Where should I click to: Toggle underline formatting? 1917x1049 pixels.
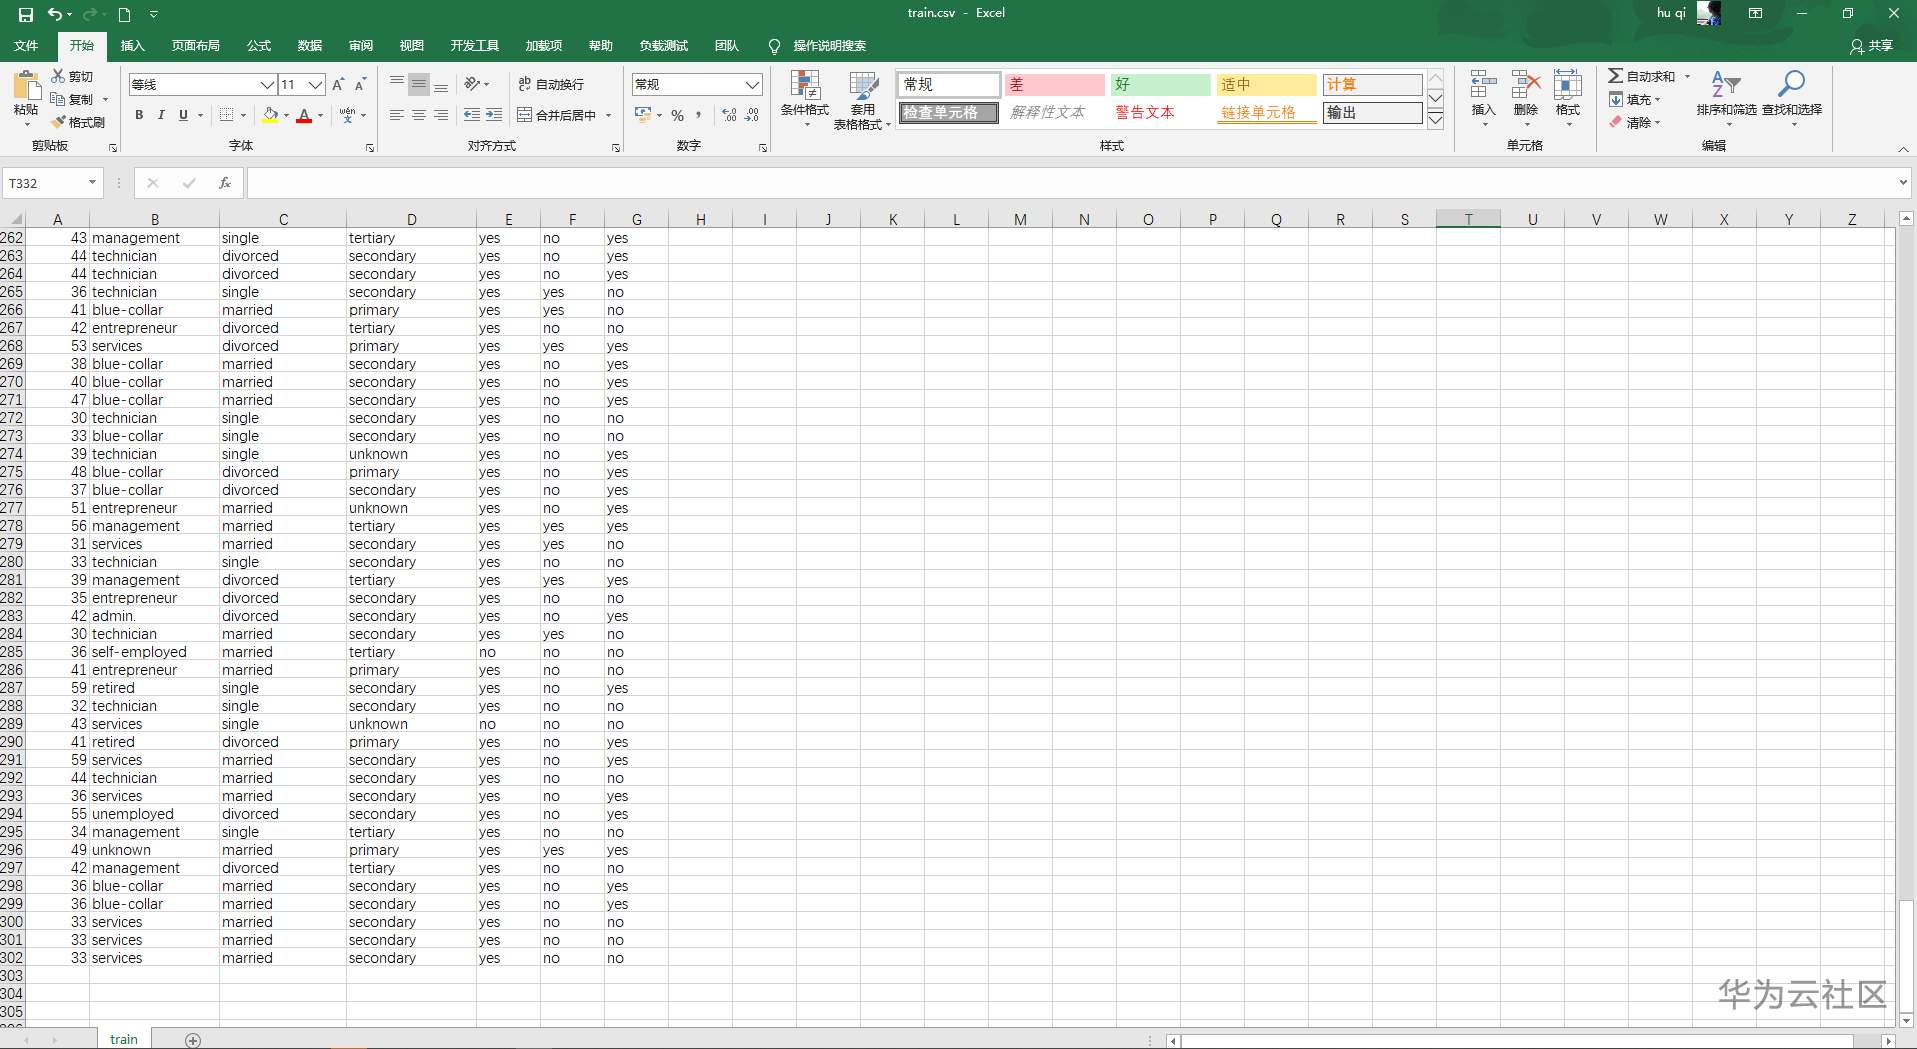(x=181, y=115)
